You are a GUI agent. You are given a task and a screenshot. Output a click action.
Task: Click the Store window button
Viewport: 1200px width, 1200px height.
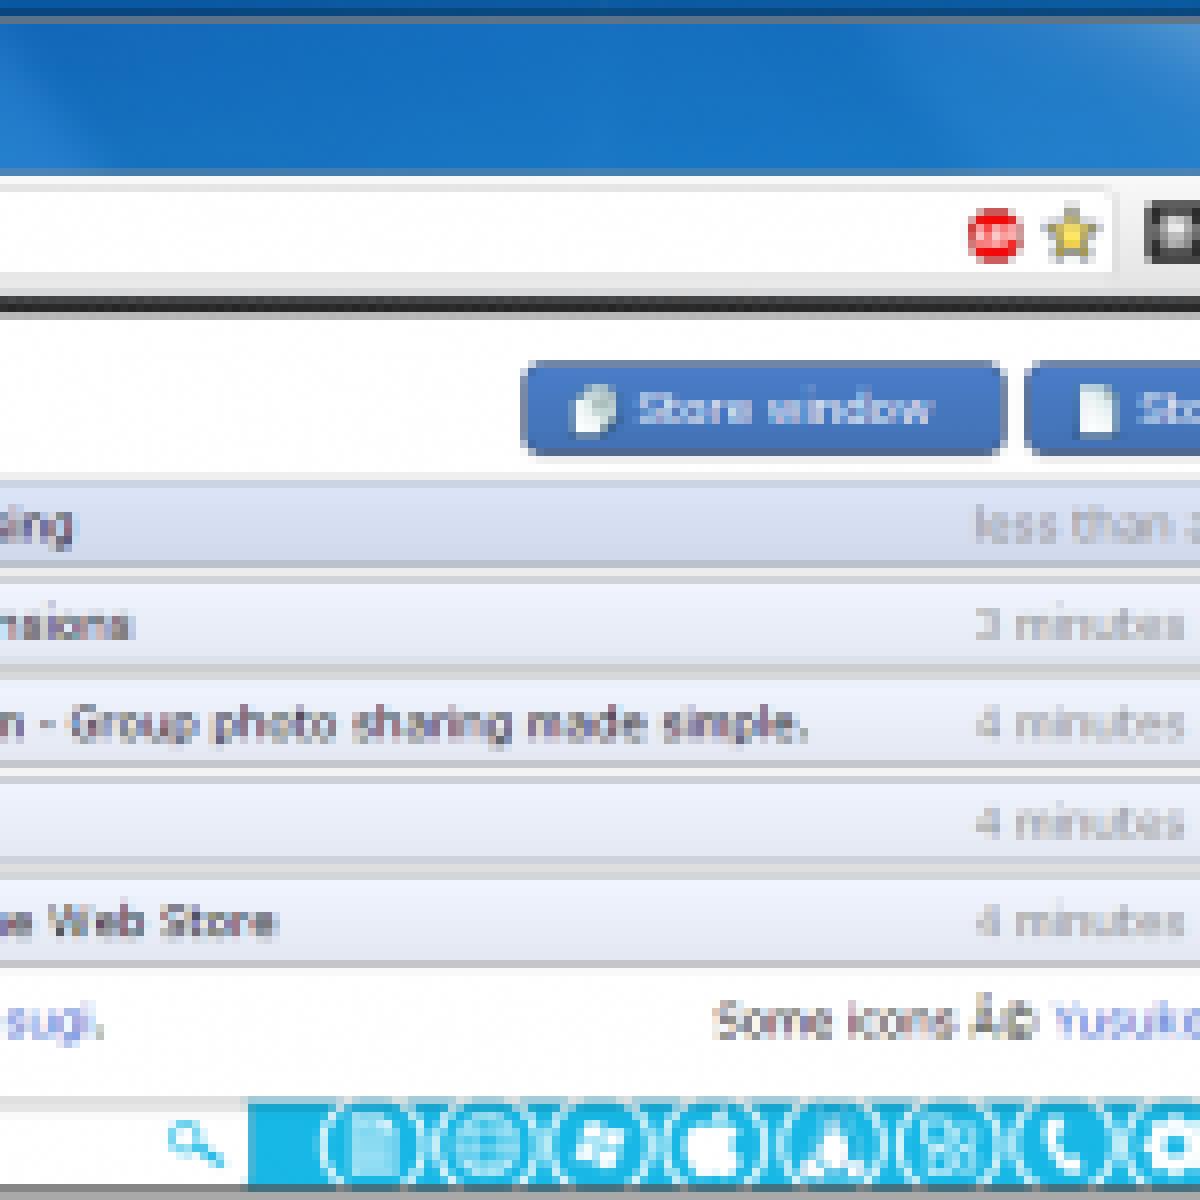pos(762,409)
